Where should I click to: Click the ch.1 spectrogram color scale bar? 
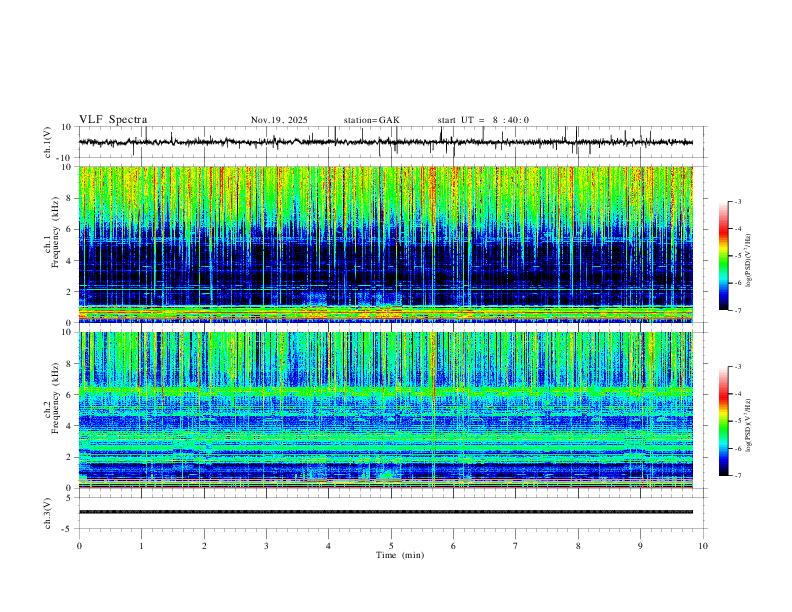724,256
